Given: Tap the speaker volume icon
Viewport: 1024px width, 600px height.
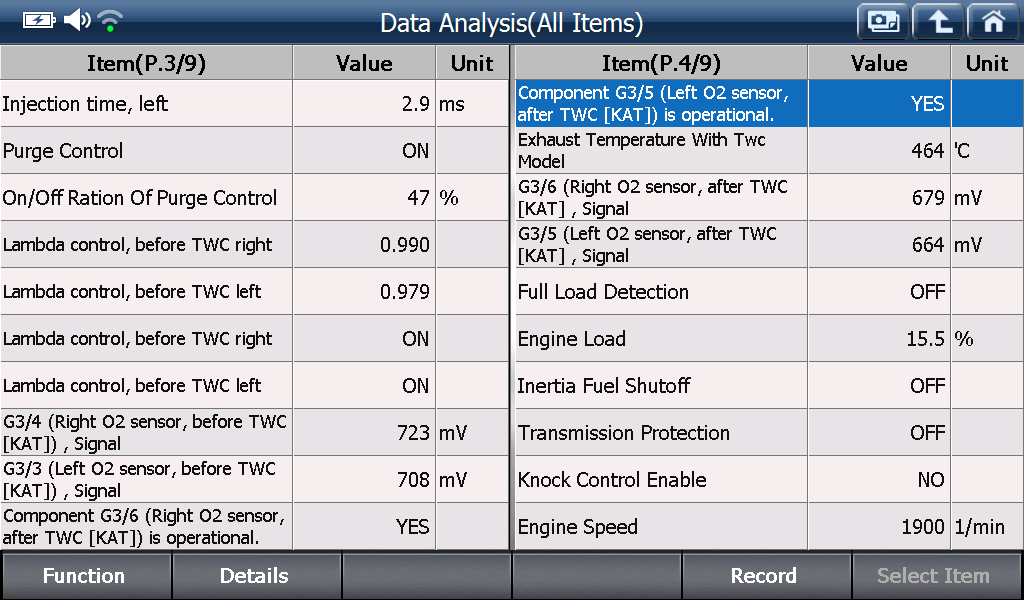Looking at the screenshot, I should click(77, 20).
